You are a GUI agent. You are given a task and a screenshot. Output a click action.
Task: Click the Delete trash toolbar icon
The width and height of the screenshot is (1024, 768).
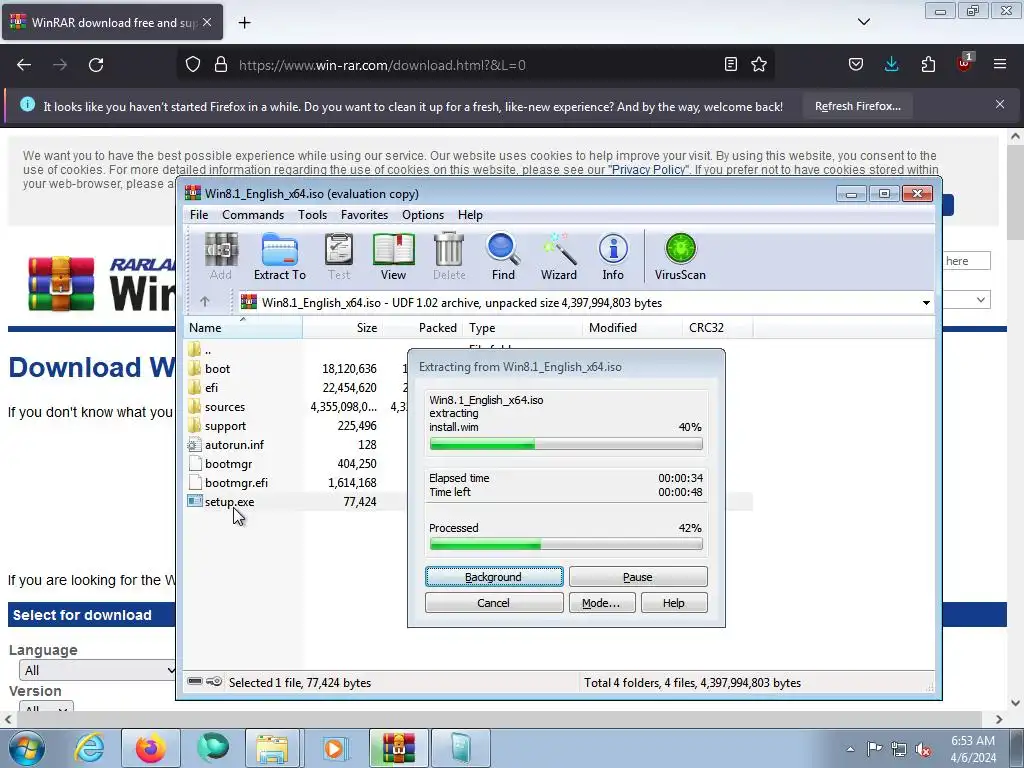coord(449,256)
